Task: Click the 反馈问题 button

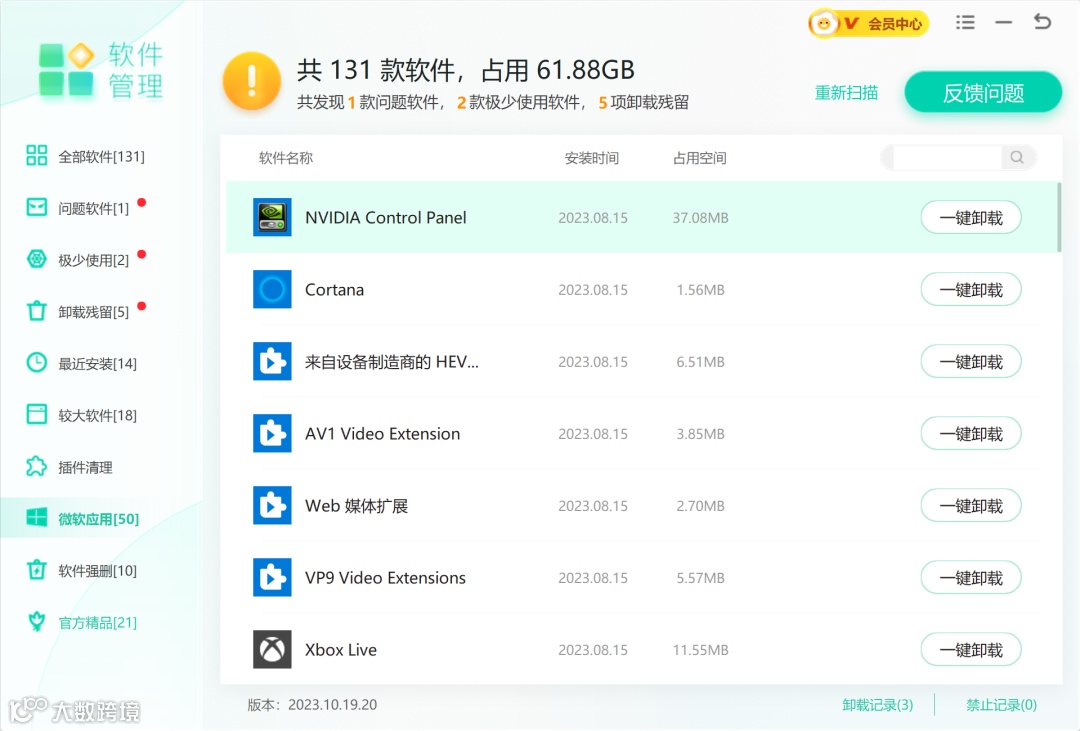Action: pyautogui.click(x=983, y=92)
